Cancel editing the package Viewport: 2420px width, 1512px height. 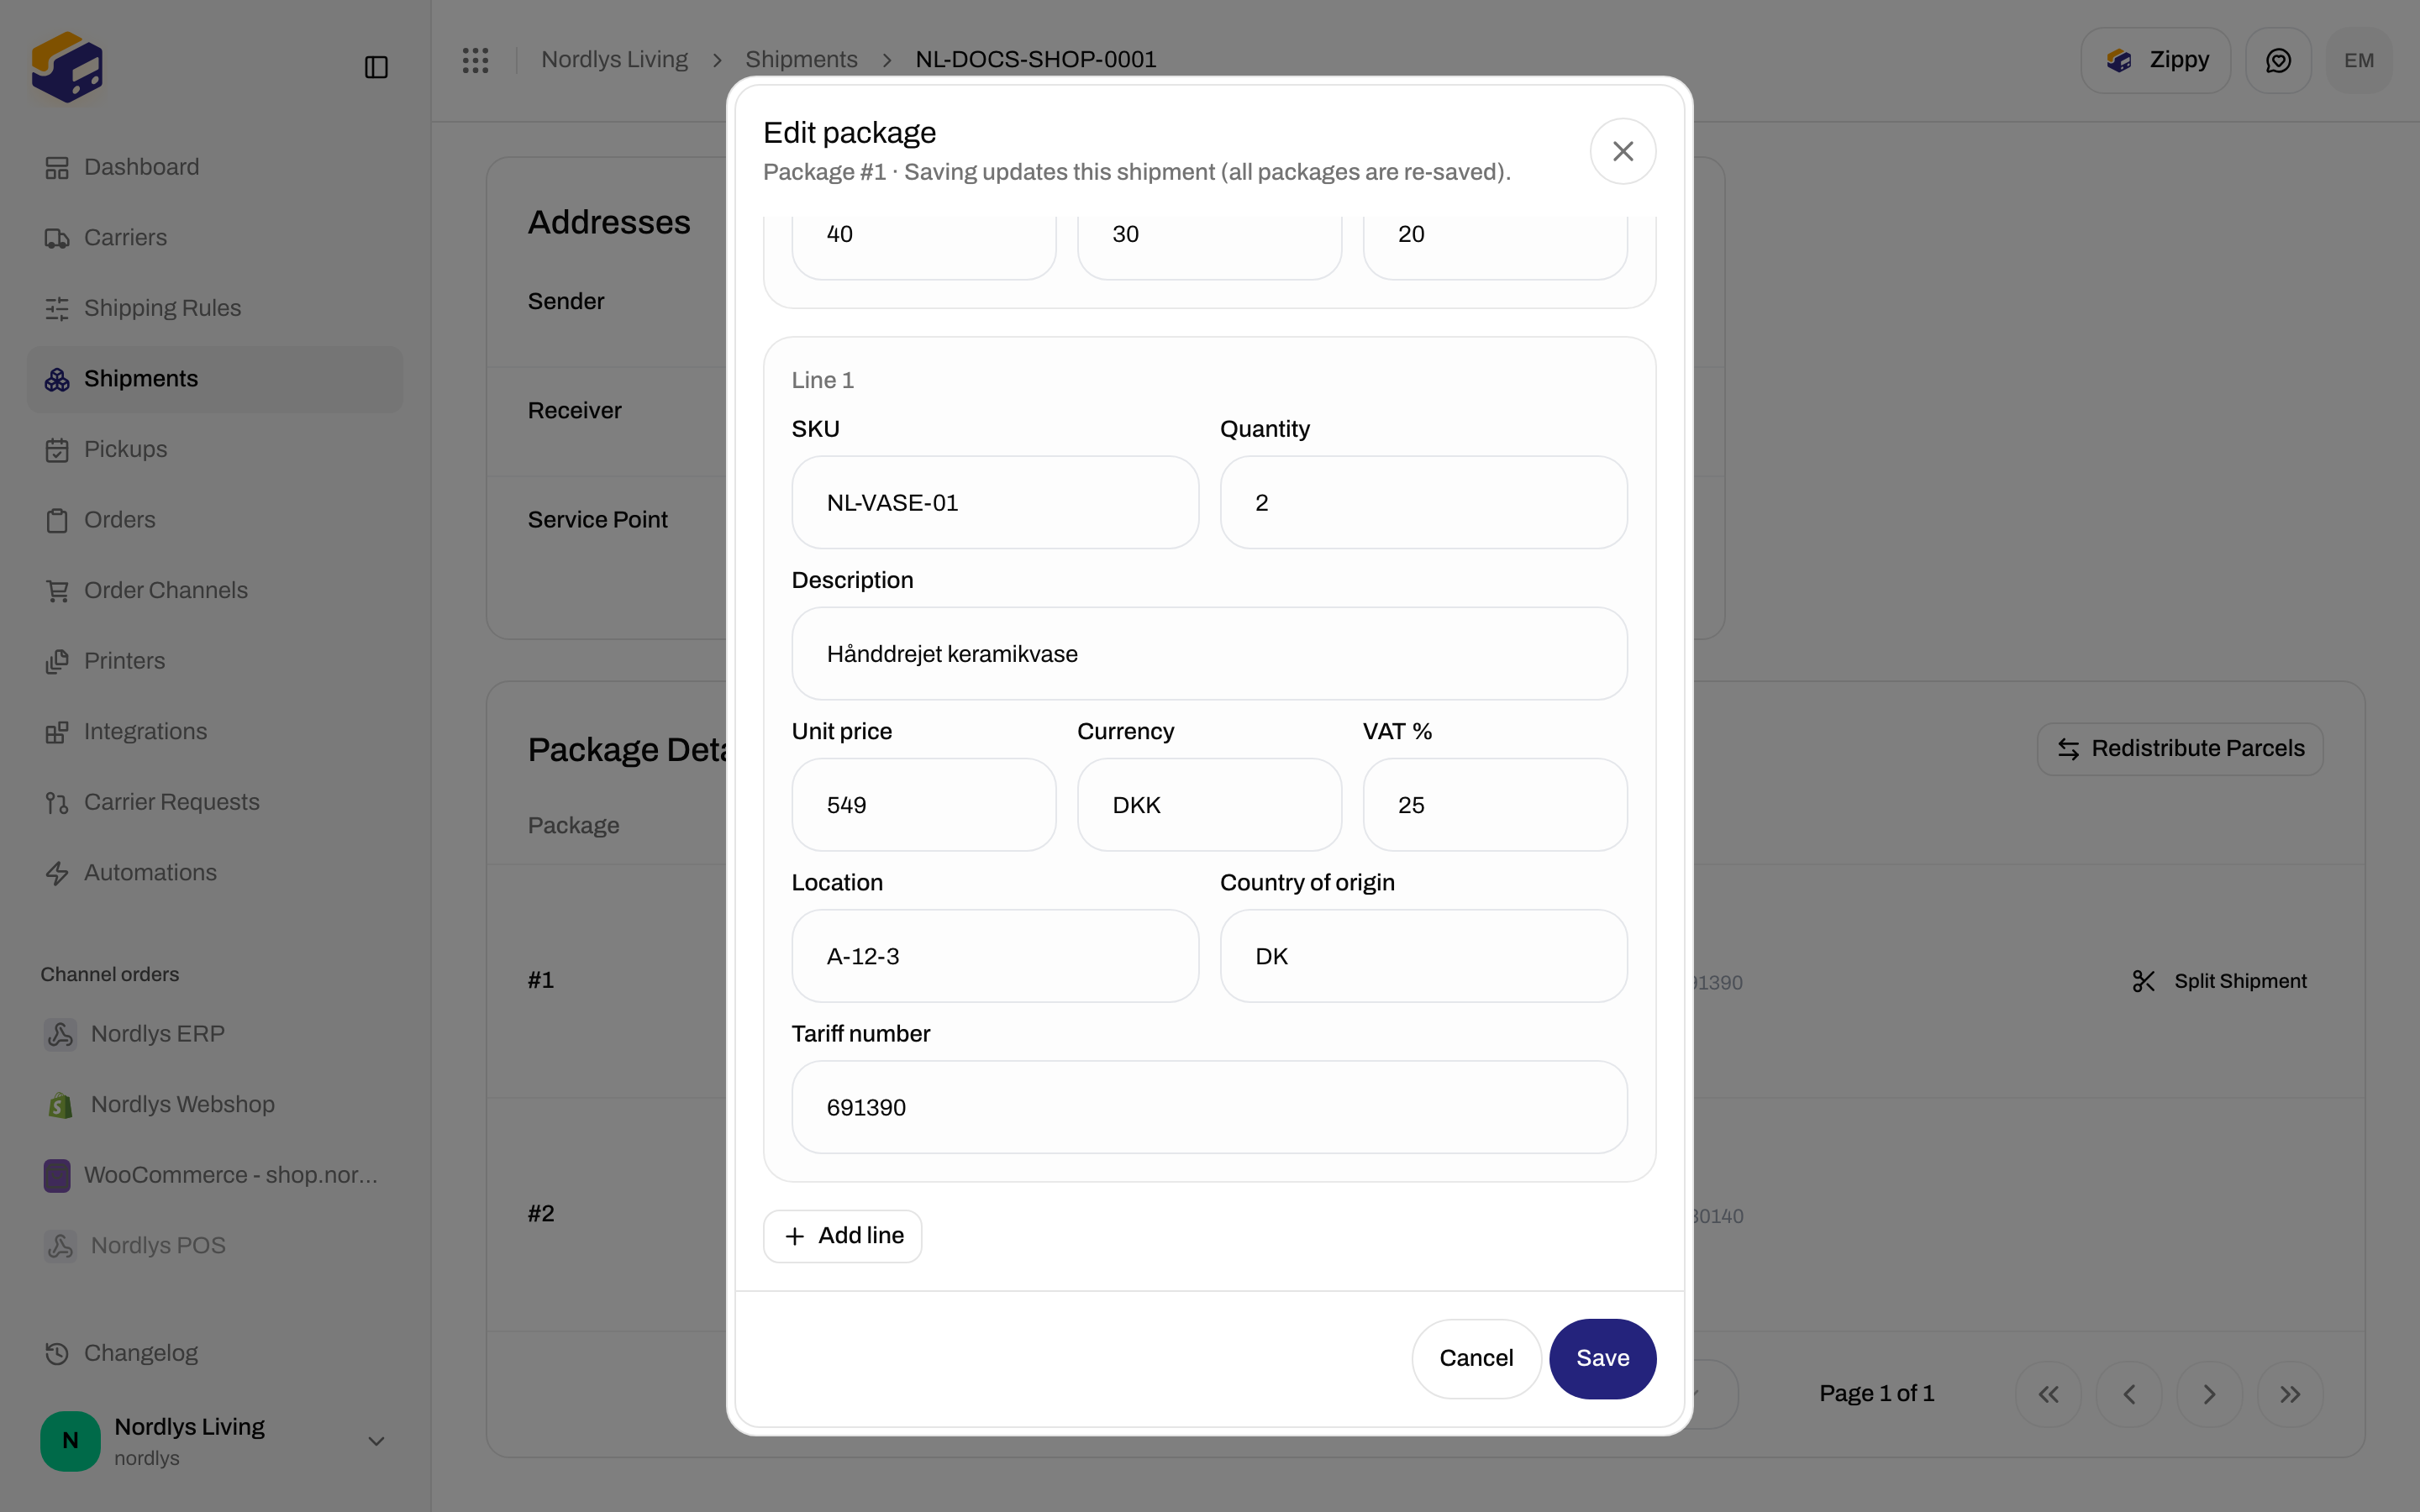click(x=1476, y=1358)
